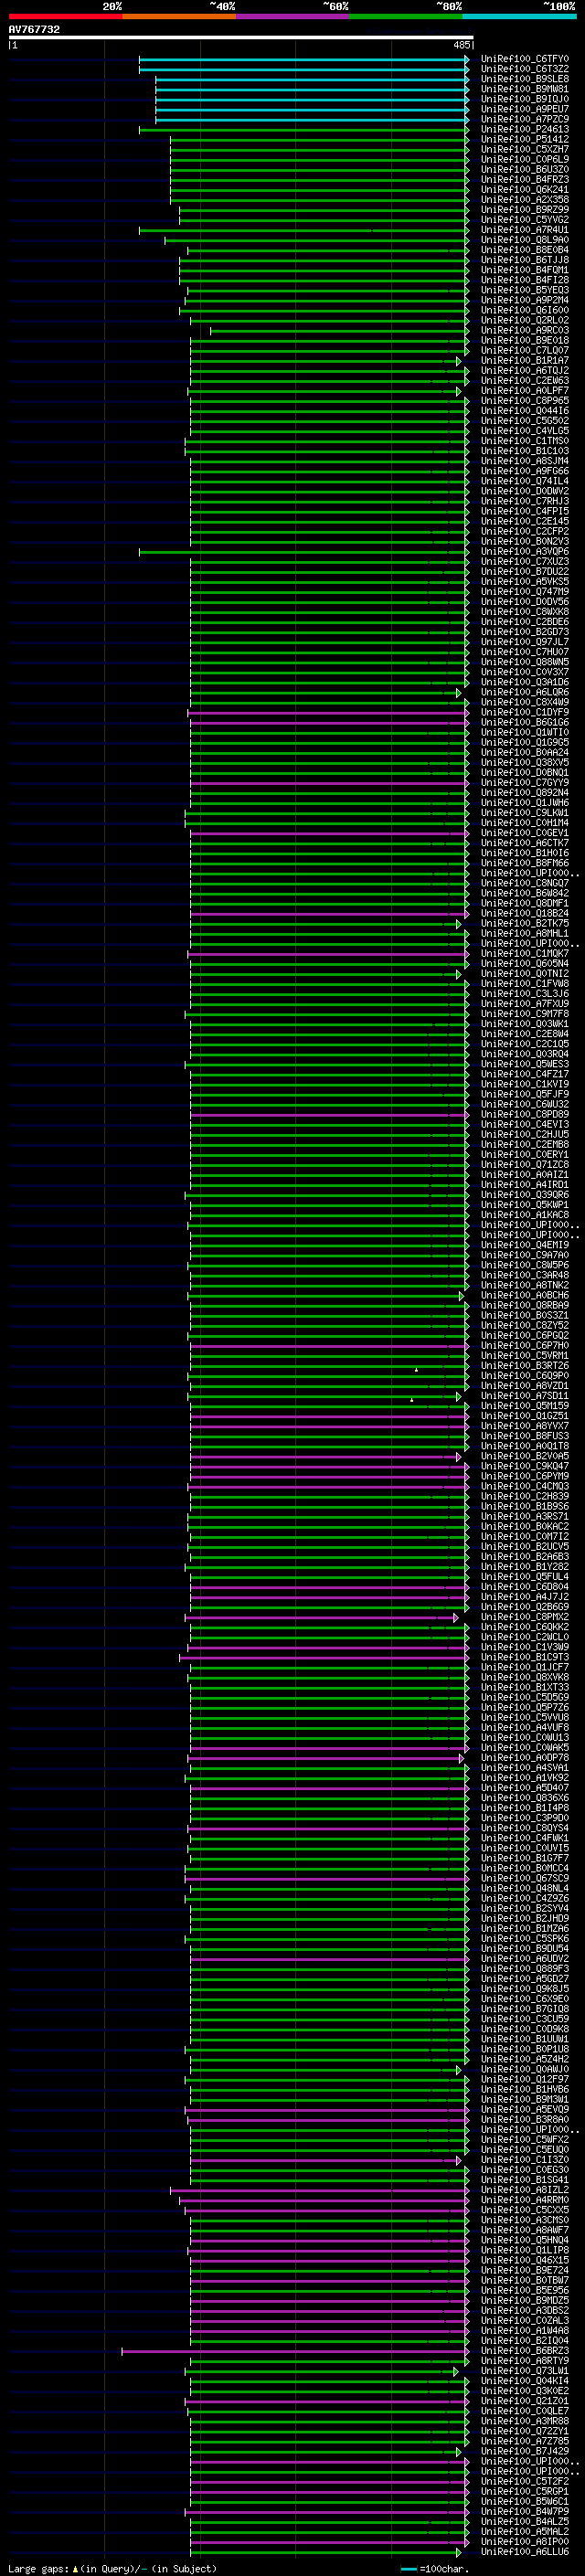Open hit UniRef100_P24613

tap(524, 129)
